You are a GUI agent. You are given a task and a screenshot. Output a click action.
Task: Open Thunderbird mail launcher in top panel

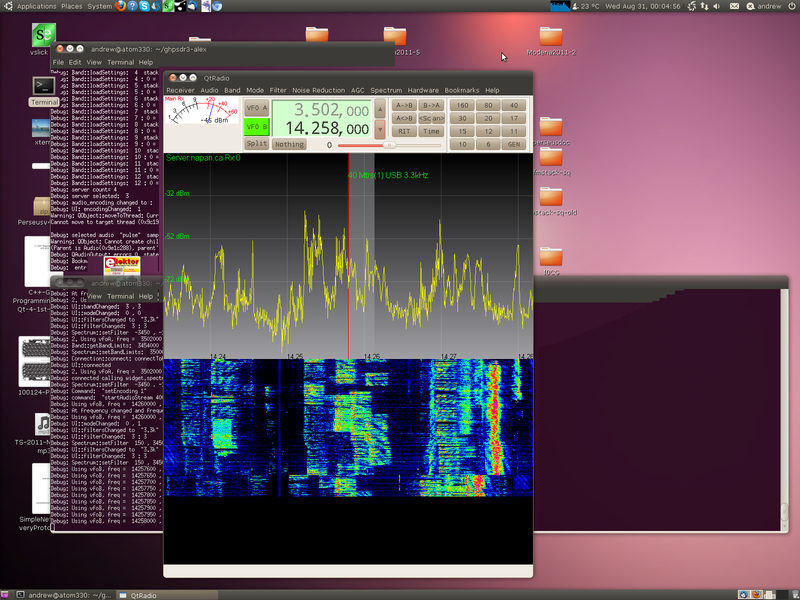coord(192,6)
